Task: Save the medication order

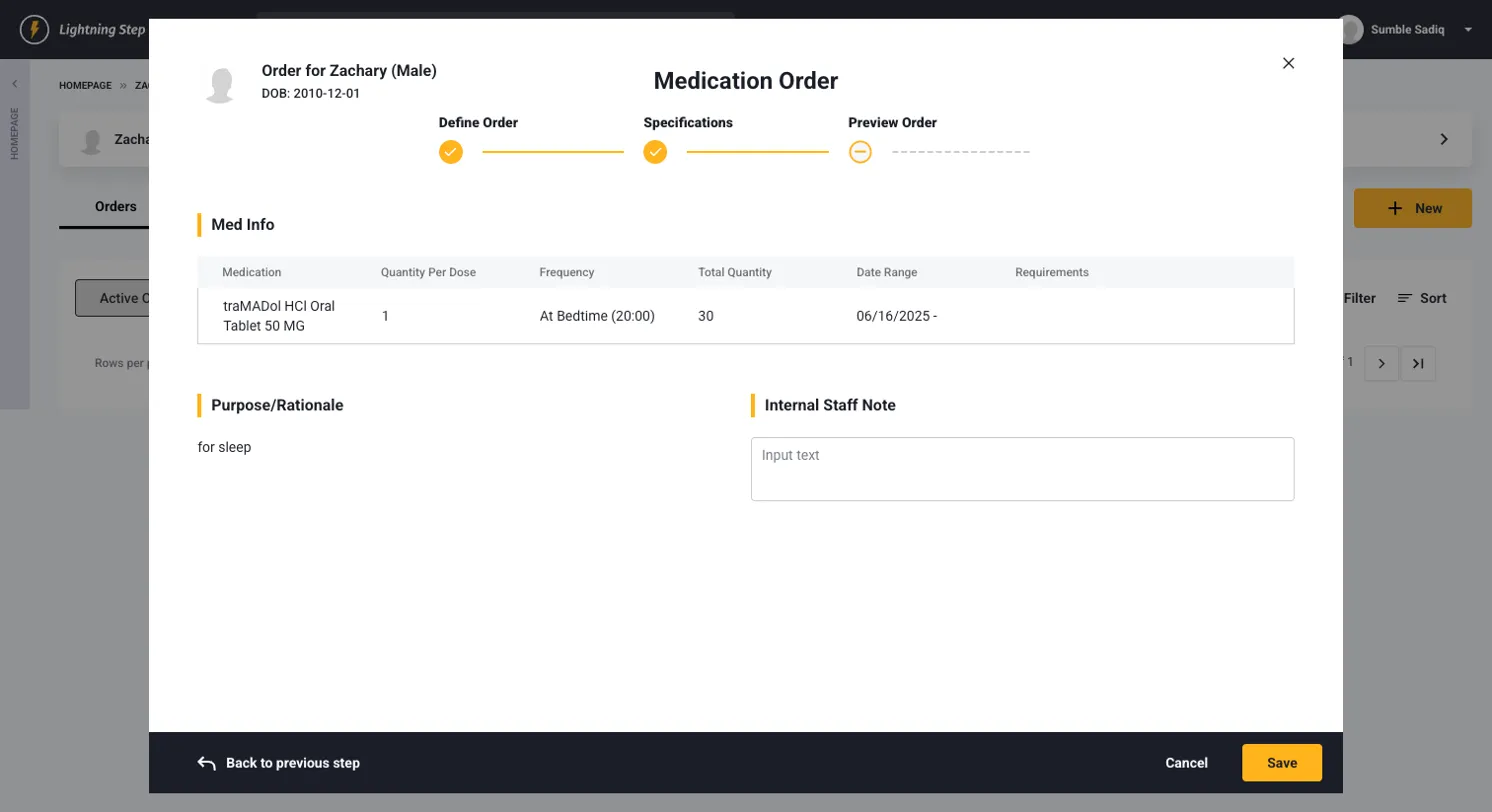Action: point(1281,763)
